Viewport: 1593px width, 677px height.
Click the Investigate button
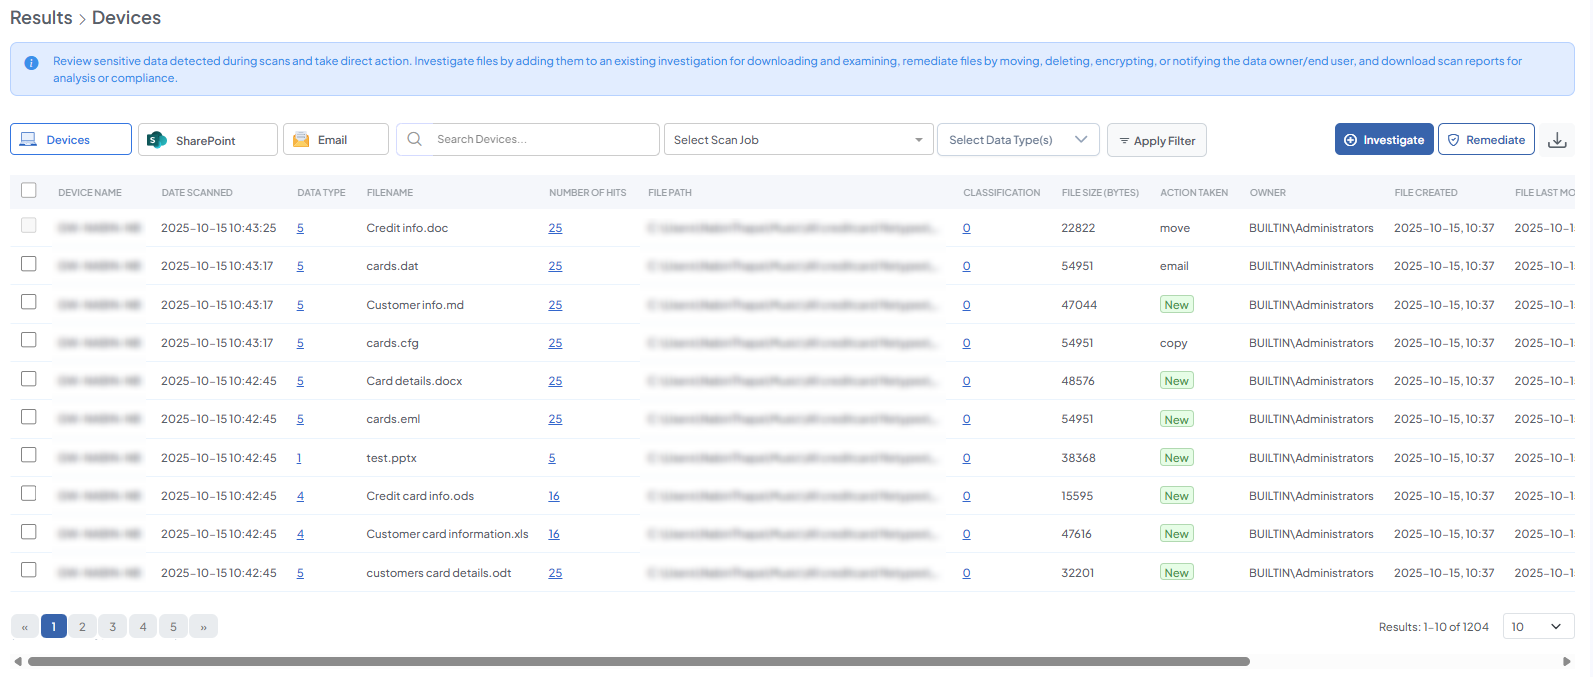pos(1383,140)
